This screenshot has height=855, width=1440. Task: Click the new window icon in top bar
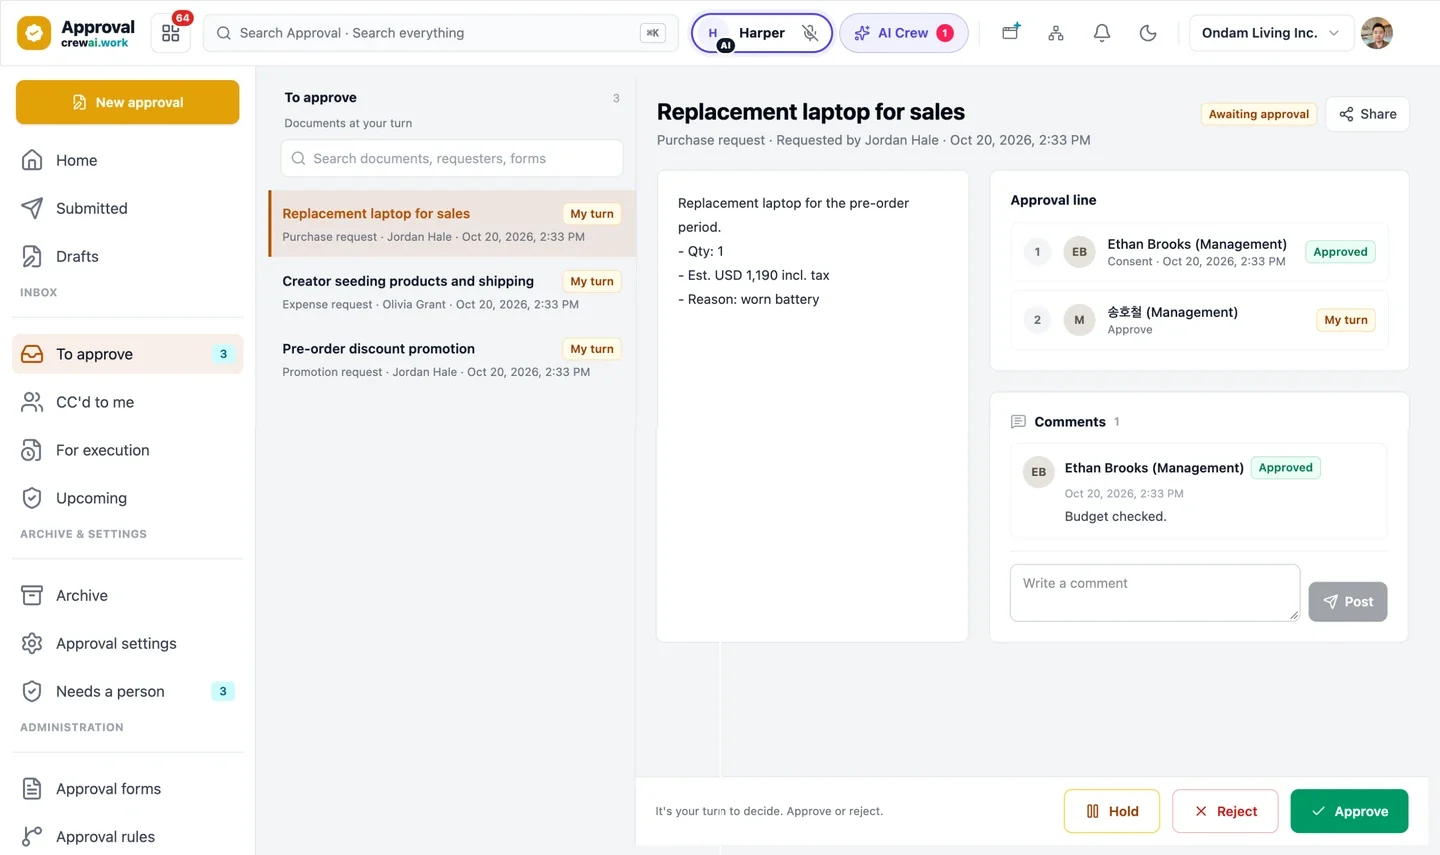coord(1011,32)
